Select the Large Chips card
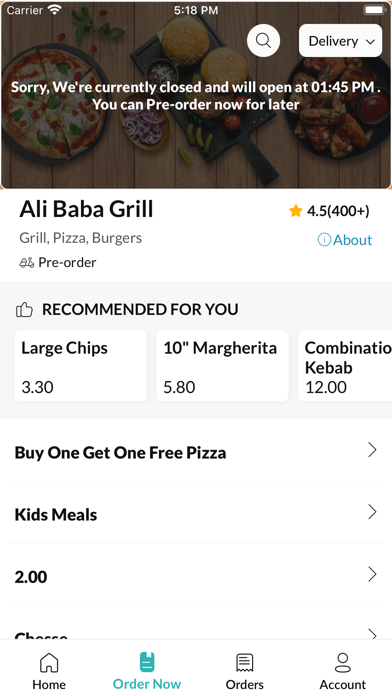Image resolution: width=392 pixels, height=696 pixels. pos(81,366)
